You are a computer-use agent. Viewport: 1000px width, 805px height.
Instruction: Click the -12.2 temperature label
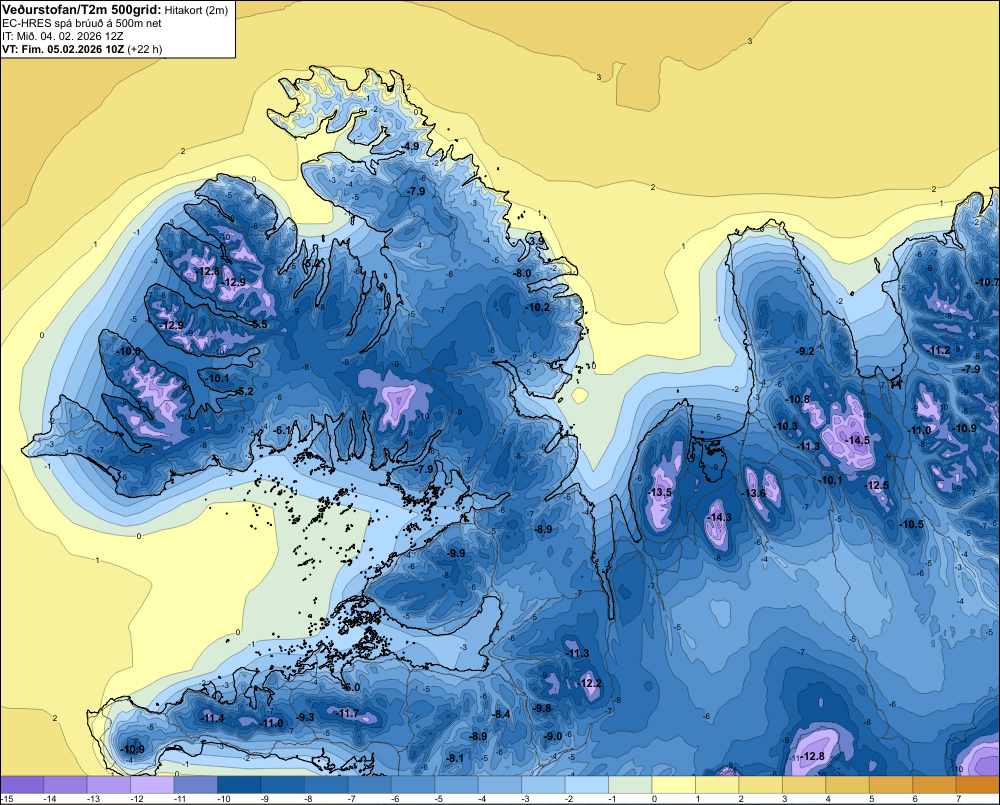[591, 684]
